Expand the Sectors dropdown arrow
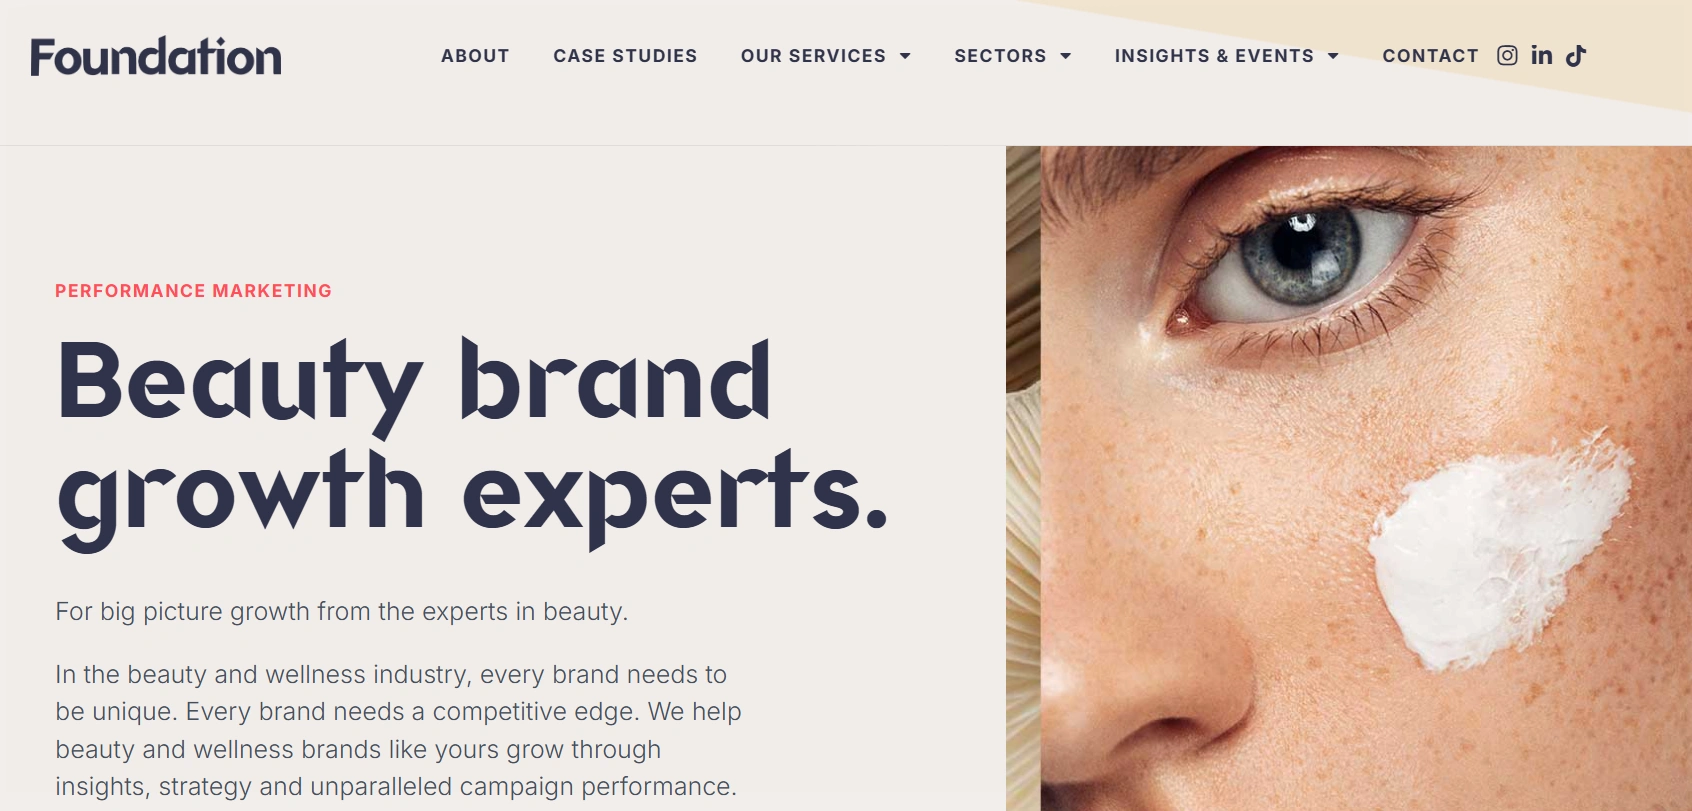The image size is (1692, 811). (1066, 56)
